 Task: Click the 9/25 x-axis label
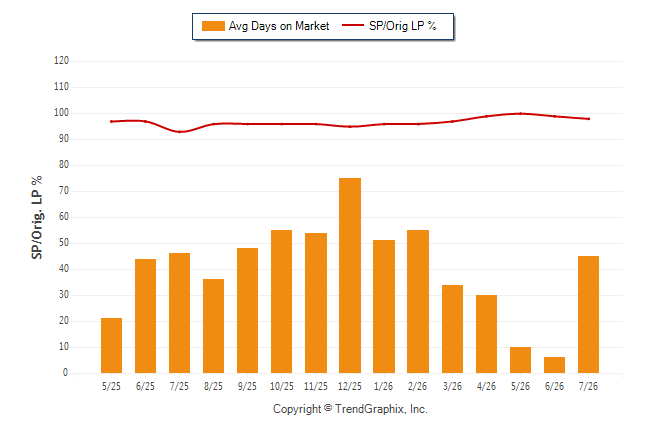pos(247,386)
